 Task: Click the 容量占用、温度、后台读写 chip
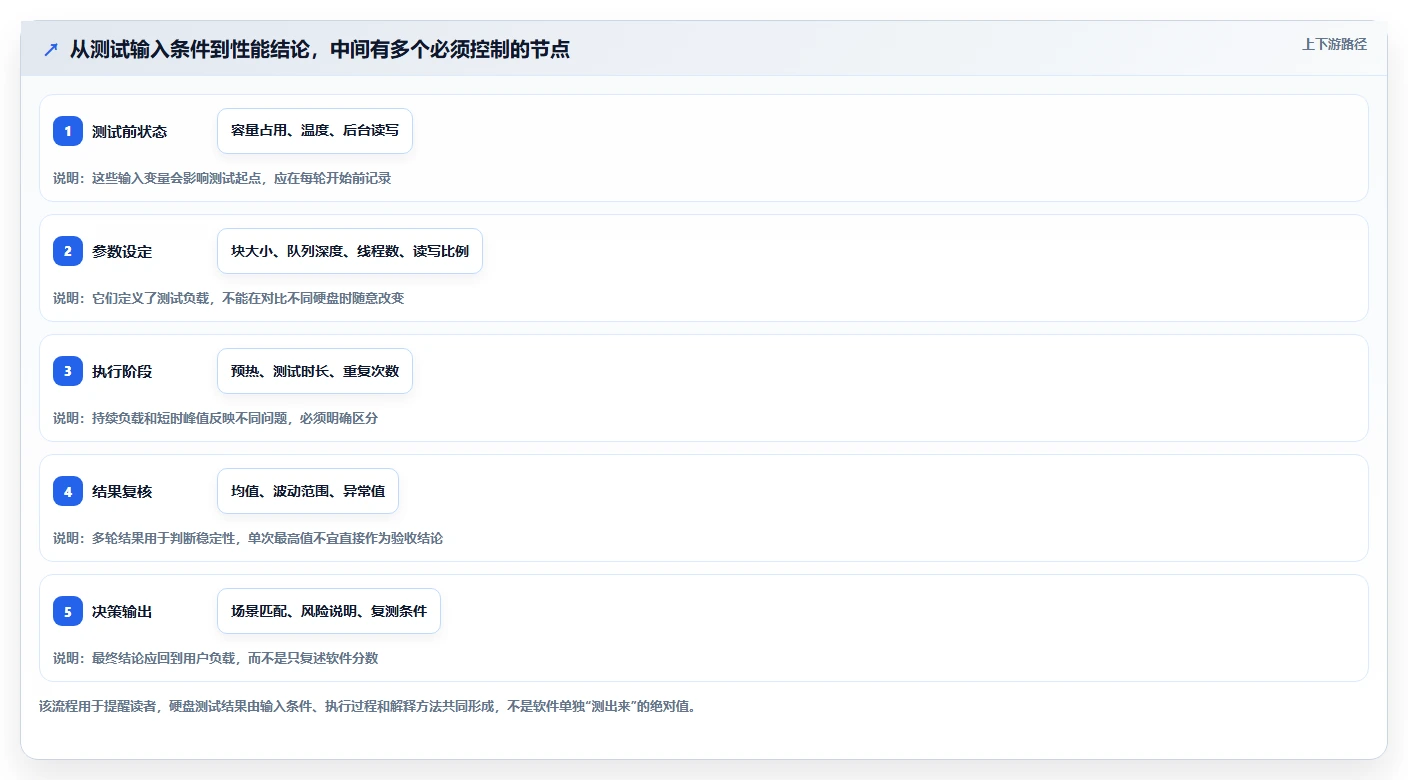[x=315, y=131]
